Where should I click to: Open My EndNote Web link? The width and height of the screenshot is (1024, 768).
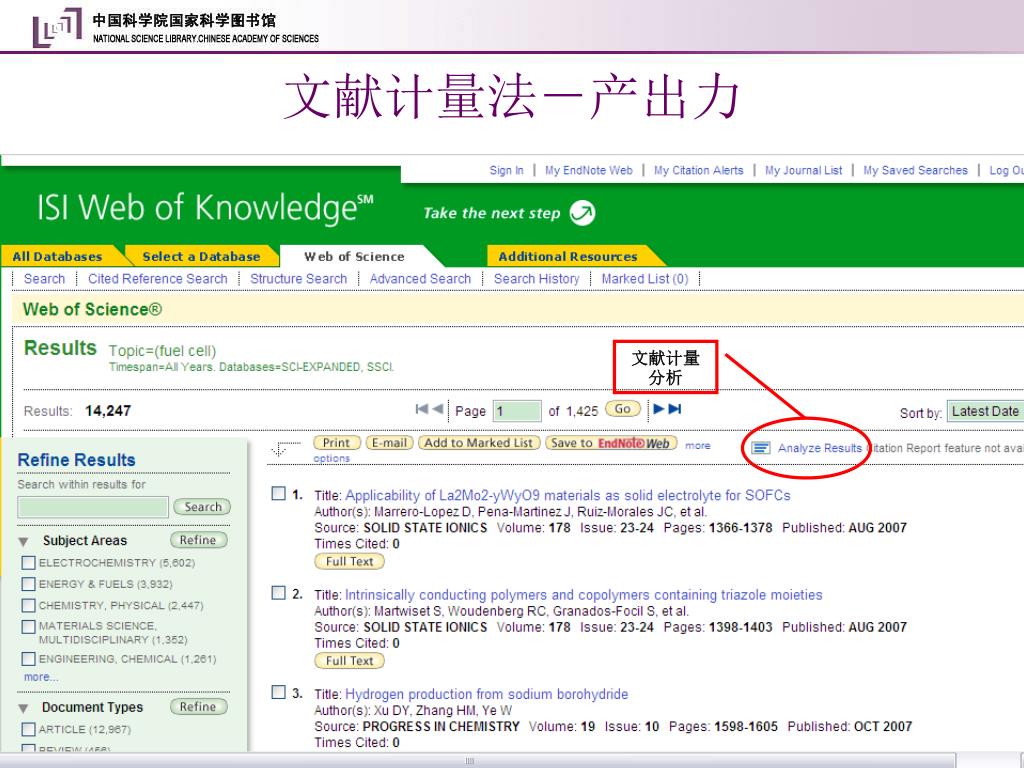pos(588,170)
